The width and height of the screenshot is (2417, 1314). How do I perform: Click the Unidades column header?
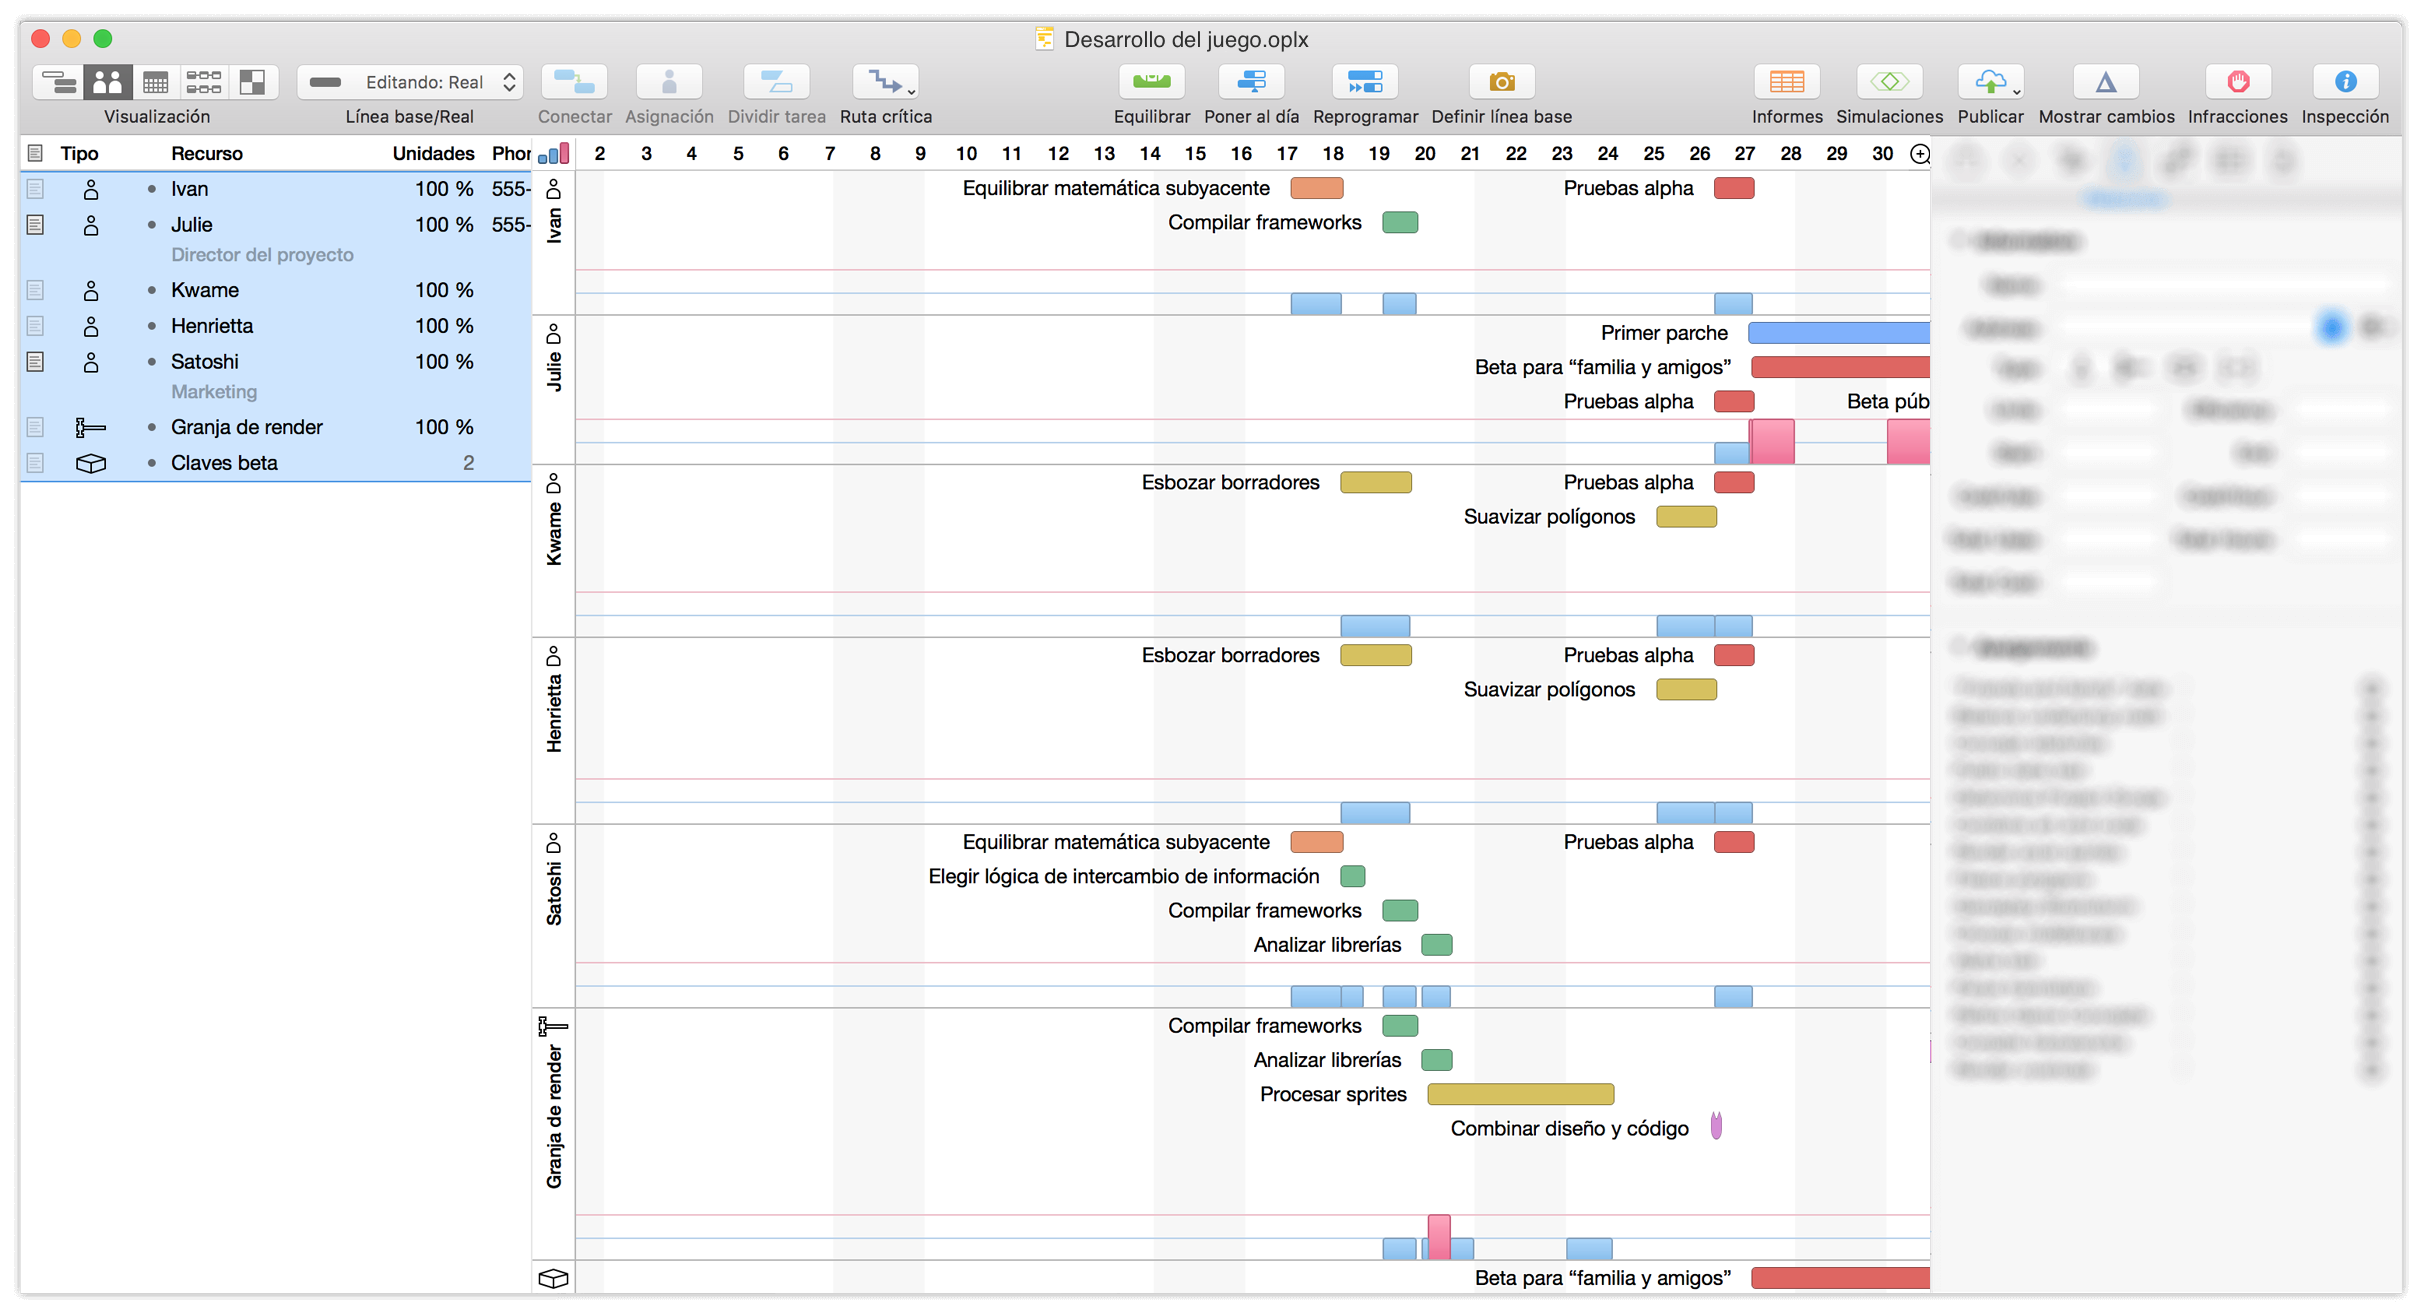pos(432,153)
